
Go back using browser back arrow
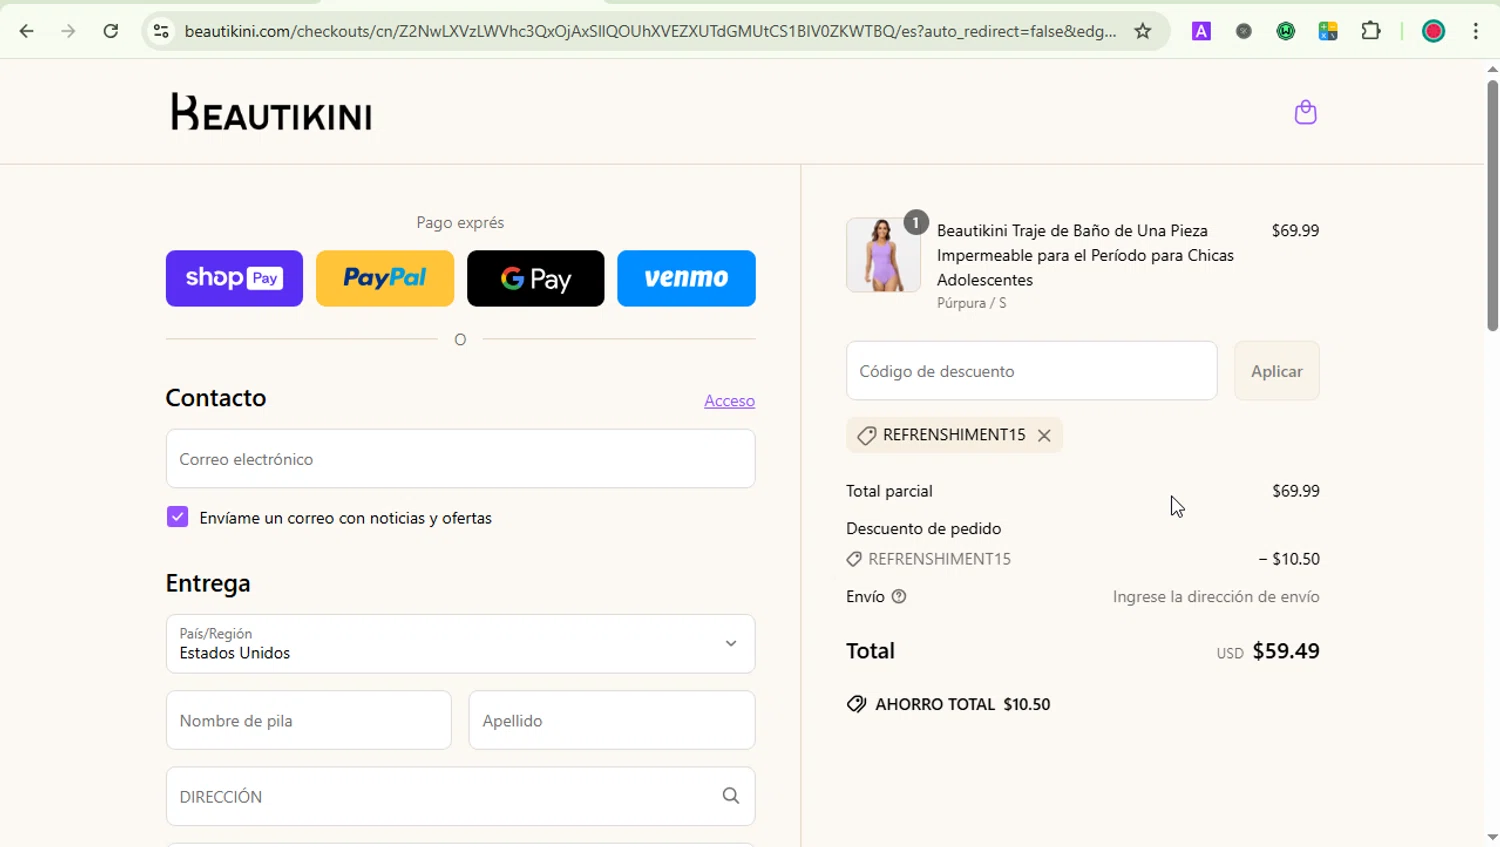pos(27,31)
